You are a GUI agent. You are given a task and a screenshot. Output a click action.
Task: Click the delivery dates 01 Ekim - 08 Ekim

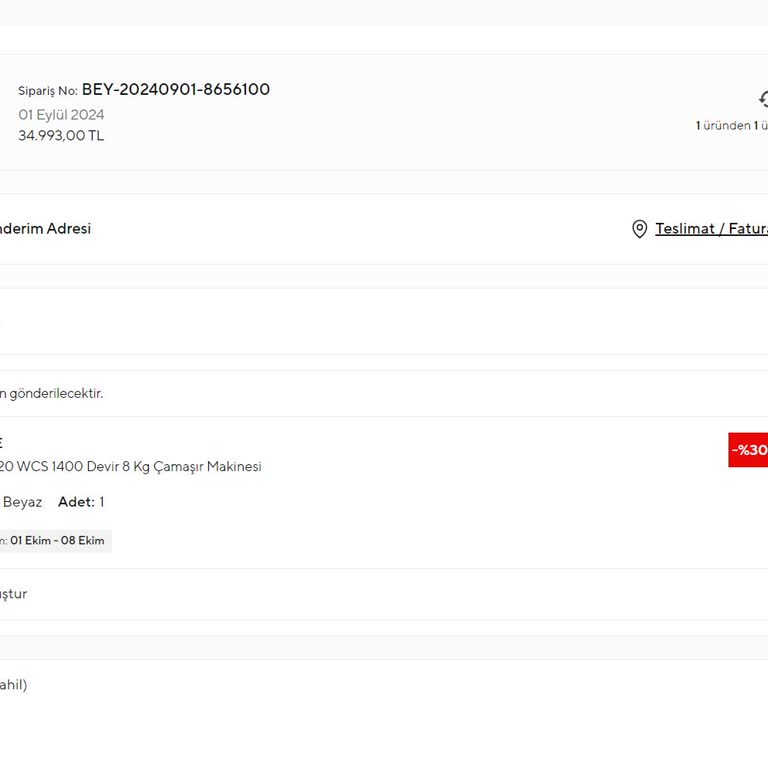pyautogui.click(x=57, y=541)
